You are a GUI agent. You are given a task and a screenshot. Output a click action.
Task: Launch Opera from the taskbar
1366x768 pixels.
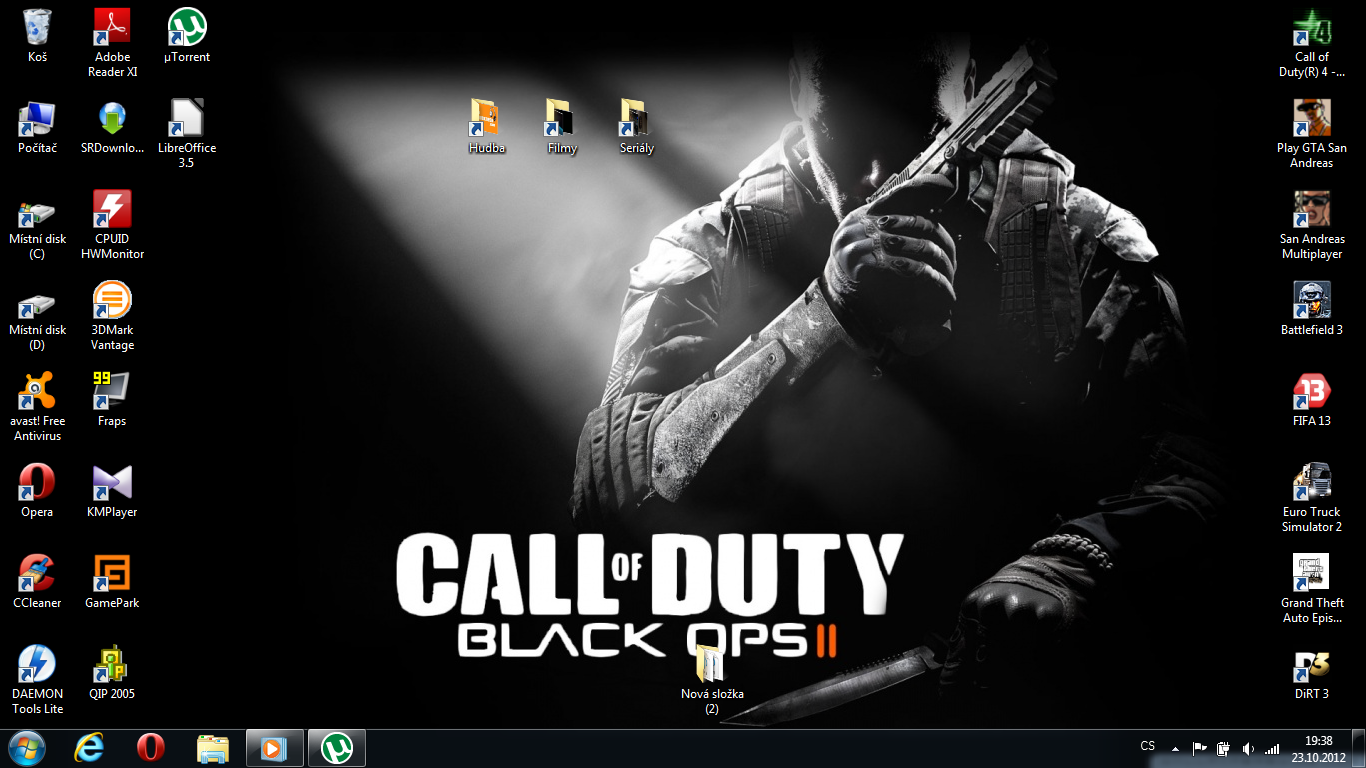(x=151, y=748)
